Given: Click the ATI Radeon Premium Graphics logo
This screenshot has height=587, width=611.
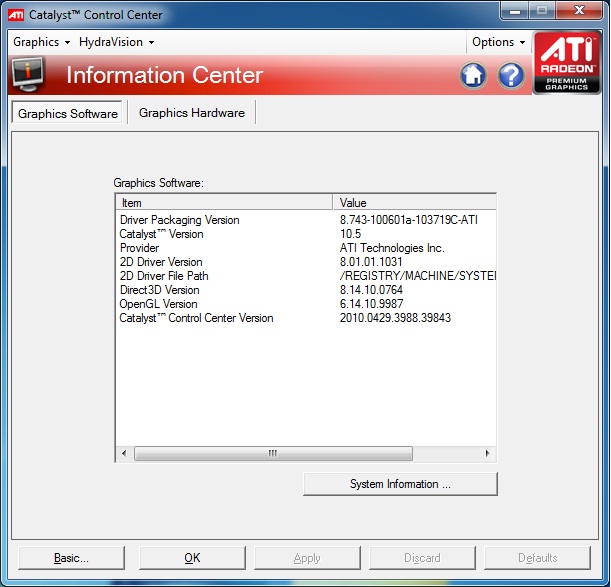Looking at the screenshot, I should pos(567,62).
